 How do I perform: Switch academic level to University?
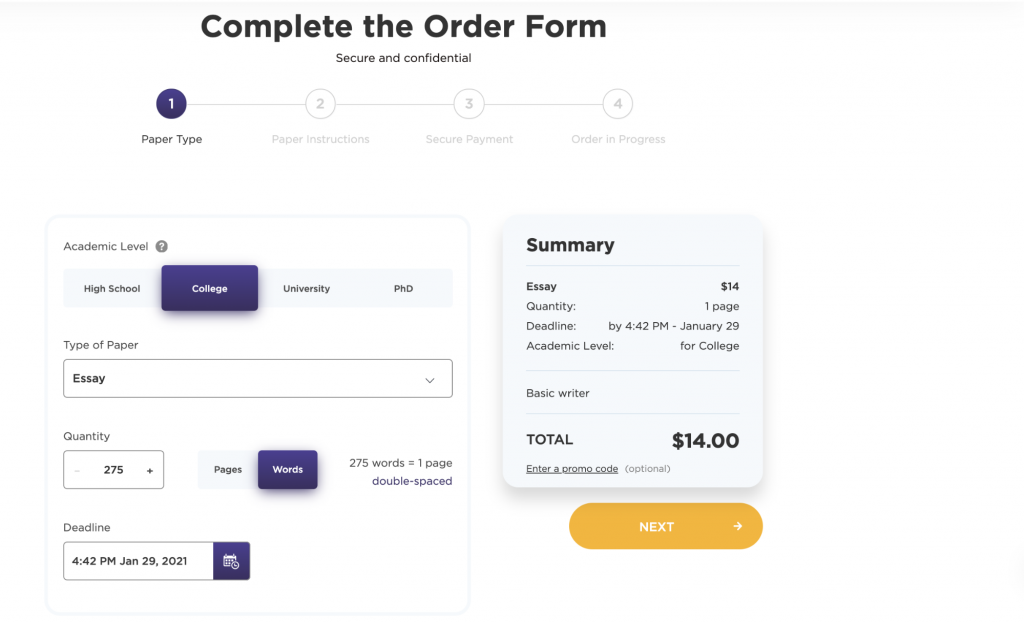306,288
